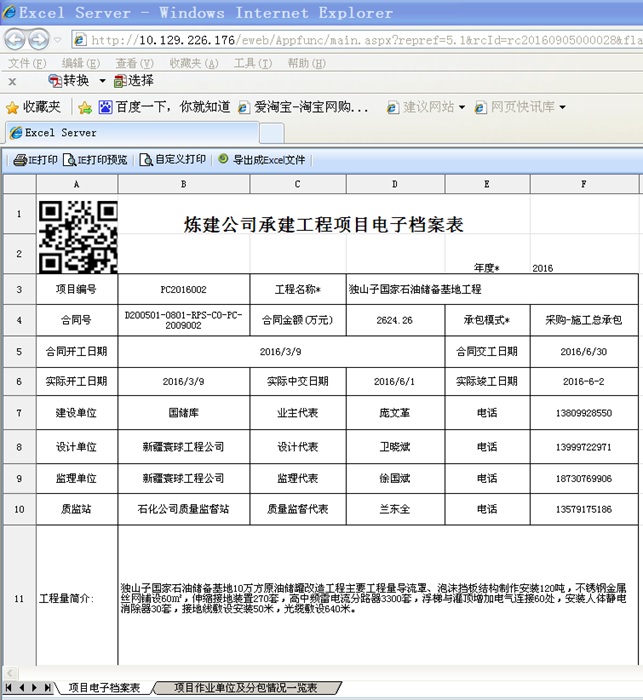Viewport: 643px width, 700px height.
Task: Click the 网页快讯库 favorites link
Action: pos(514,107)
